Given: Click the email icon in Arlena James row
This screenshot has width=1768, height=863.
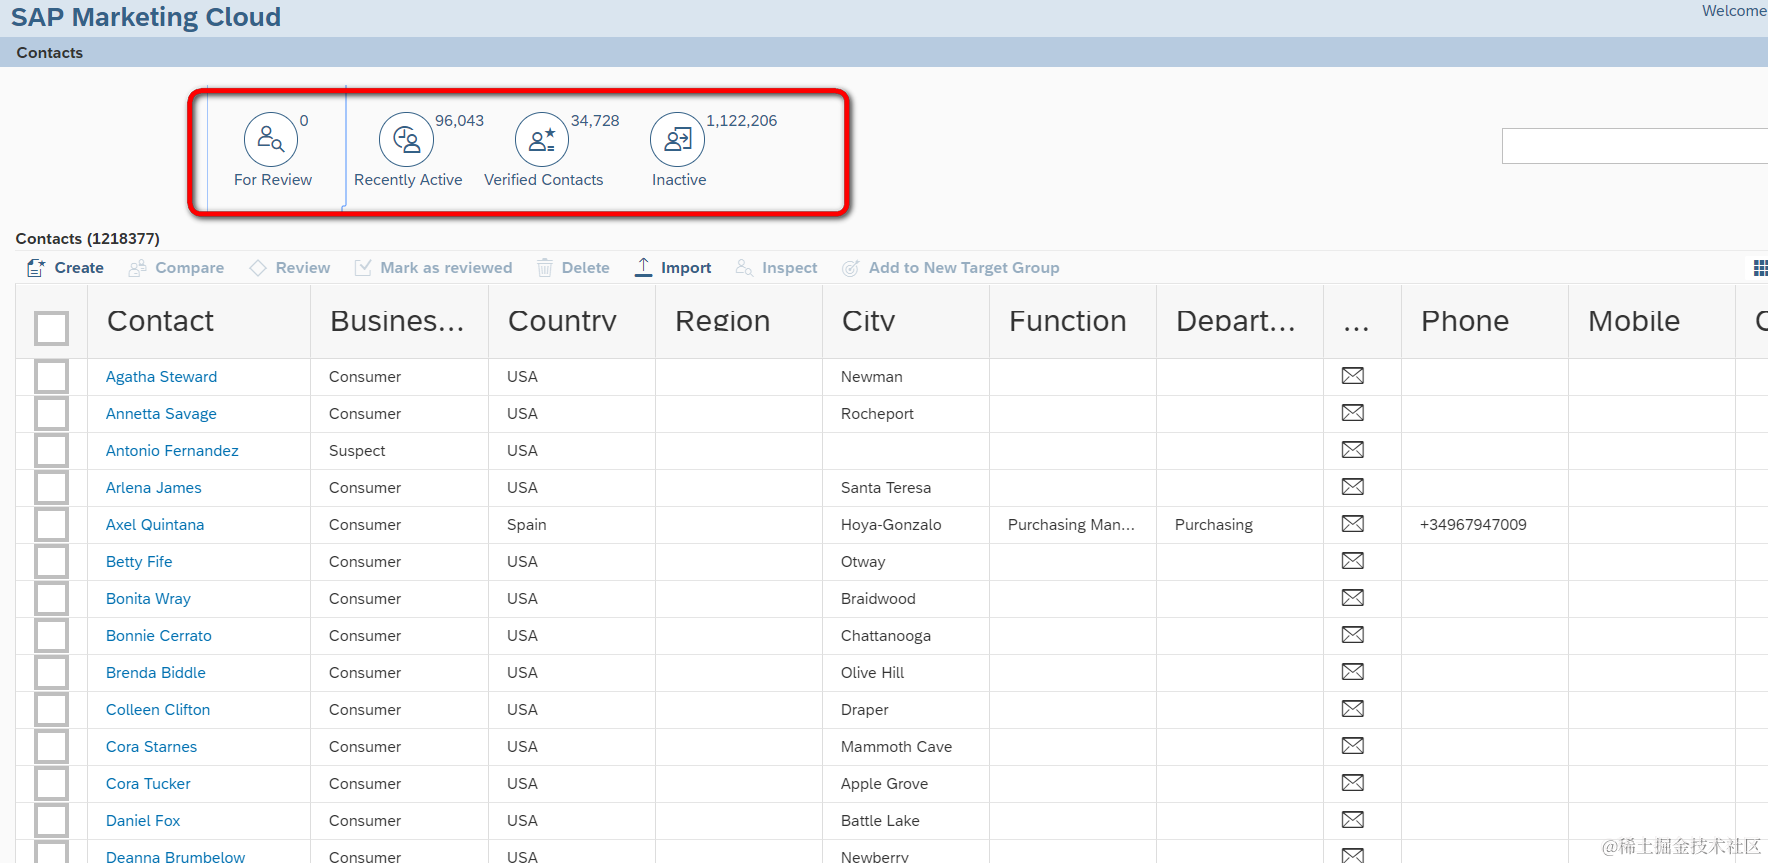Looking at the screenshot, I should 1353,487.
